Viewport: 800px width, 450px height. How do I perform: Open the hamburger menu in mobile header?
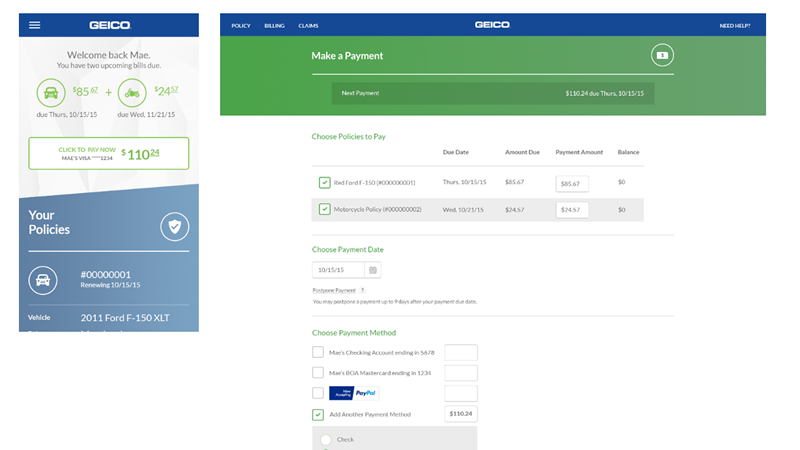click(x=35, y=25)
